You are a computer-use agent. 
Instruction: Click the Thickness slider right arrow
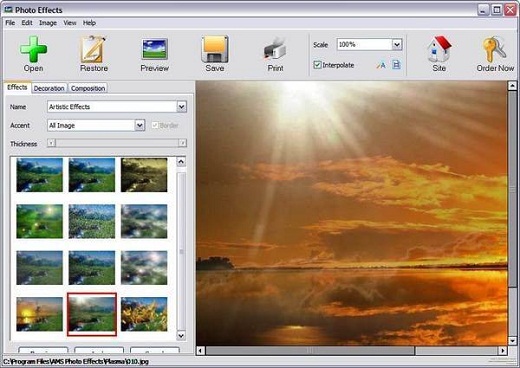[x=182, y=143]
